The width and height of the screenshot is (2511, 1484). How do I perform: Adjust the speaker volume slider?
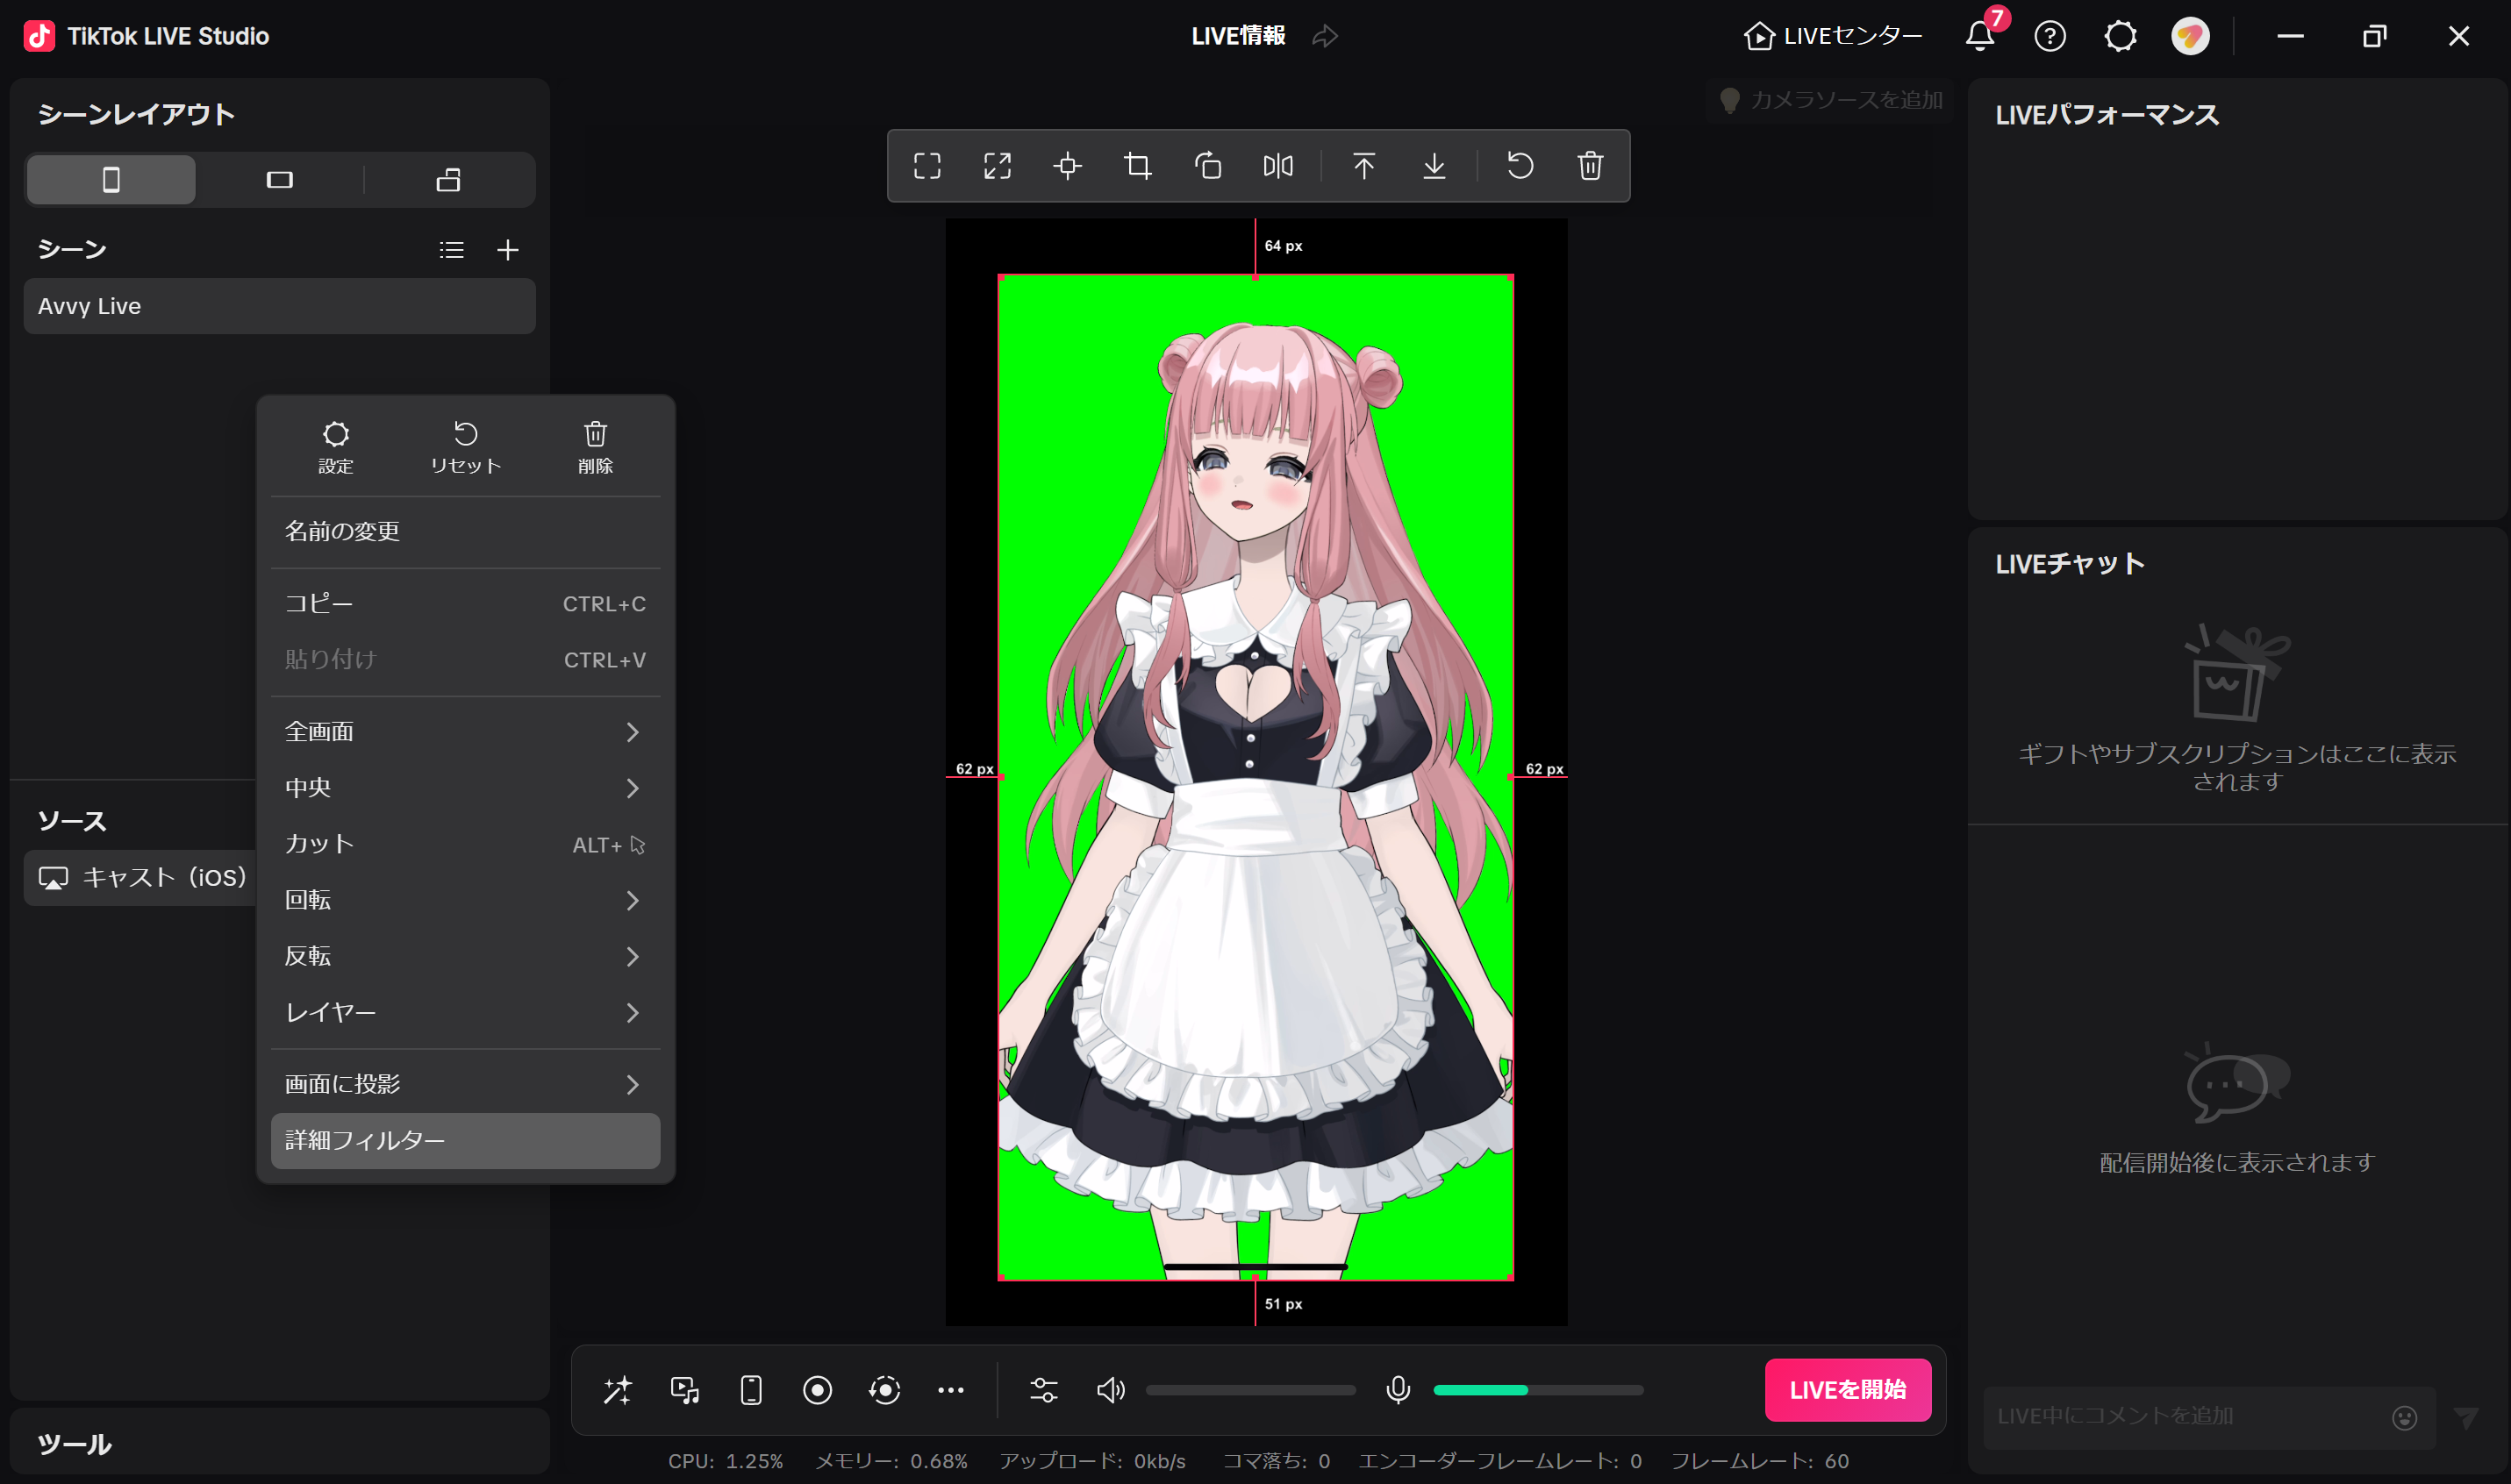click(x=1250, y=1390)
